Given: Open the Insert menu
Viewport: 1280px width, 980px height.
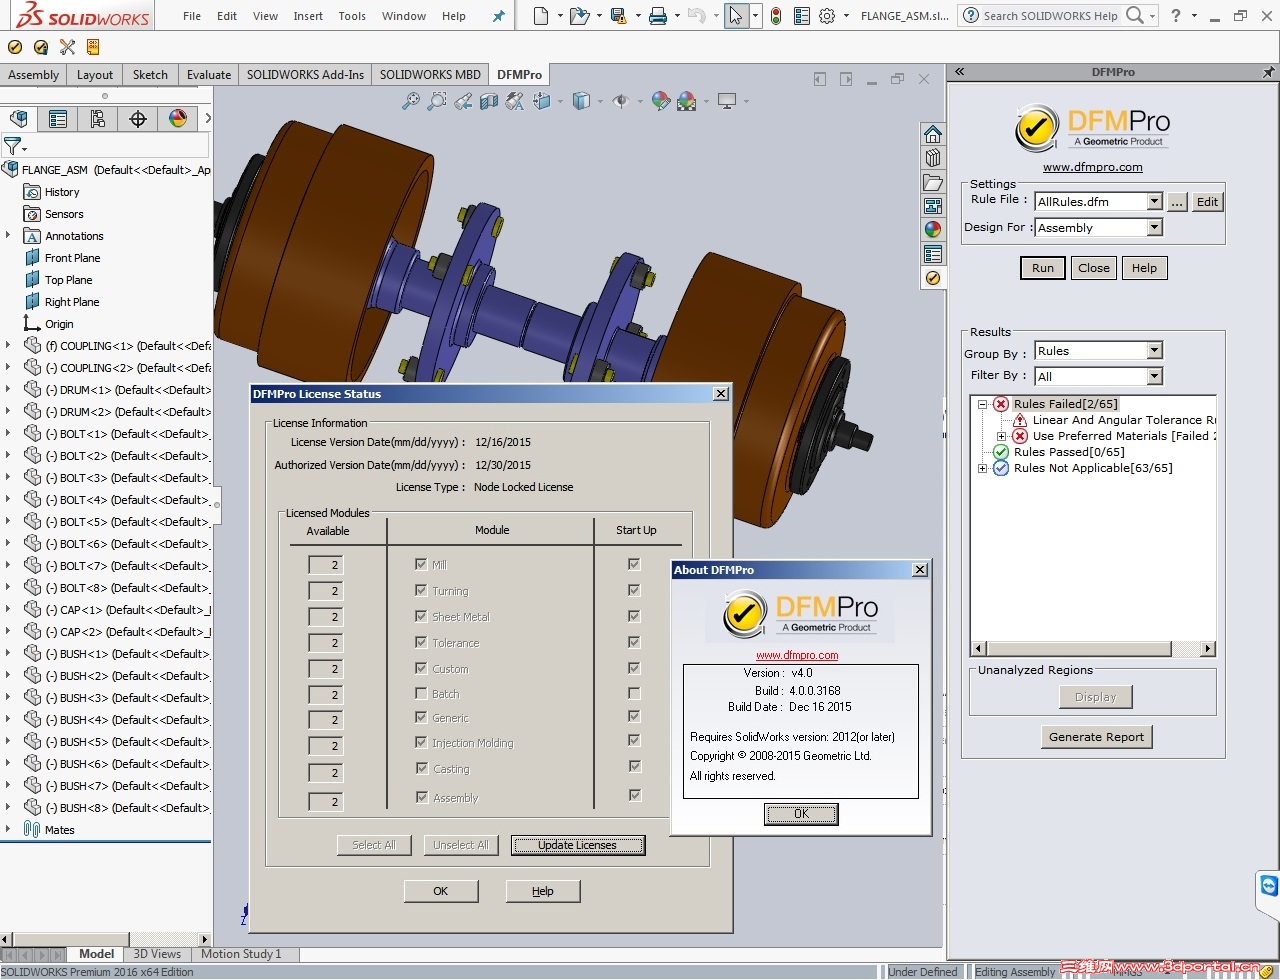Looking at the screenshot, I should pyautogui.click(x=308, y=15).
